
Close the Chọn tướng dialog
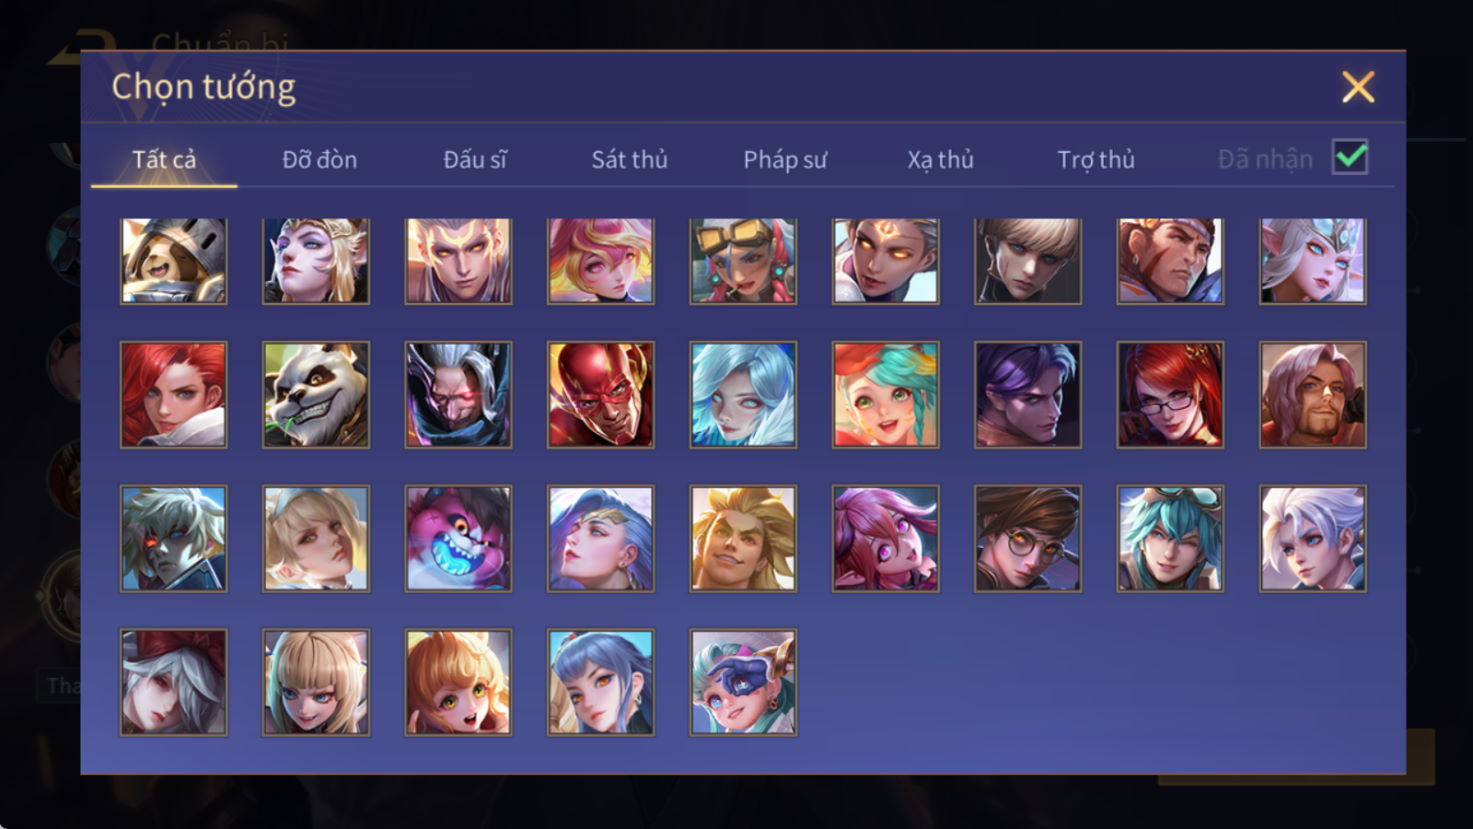(1358, 87)
